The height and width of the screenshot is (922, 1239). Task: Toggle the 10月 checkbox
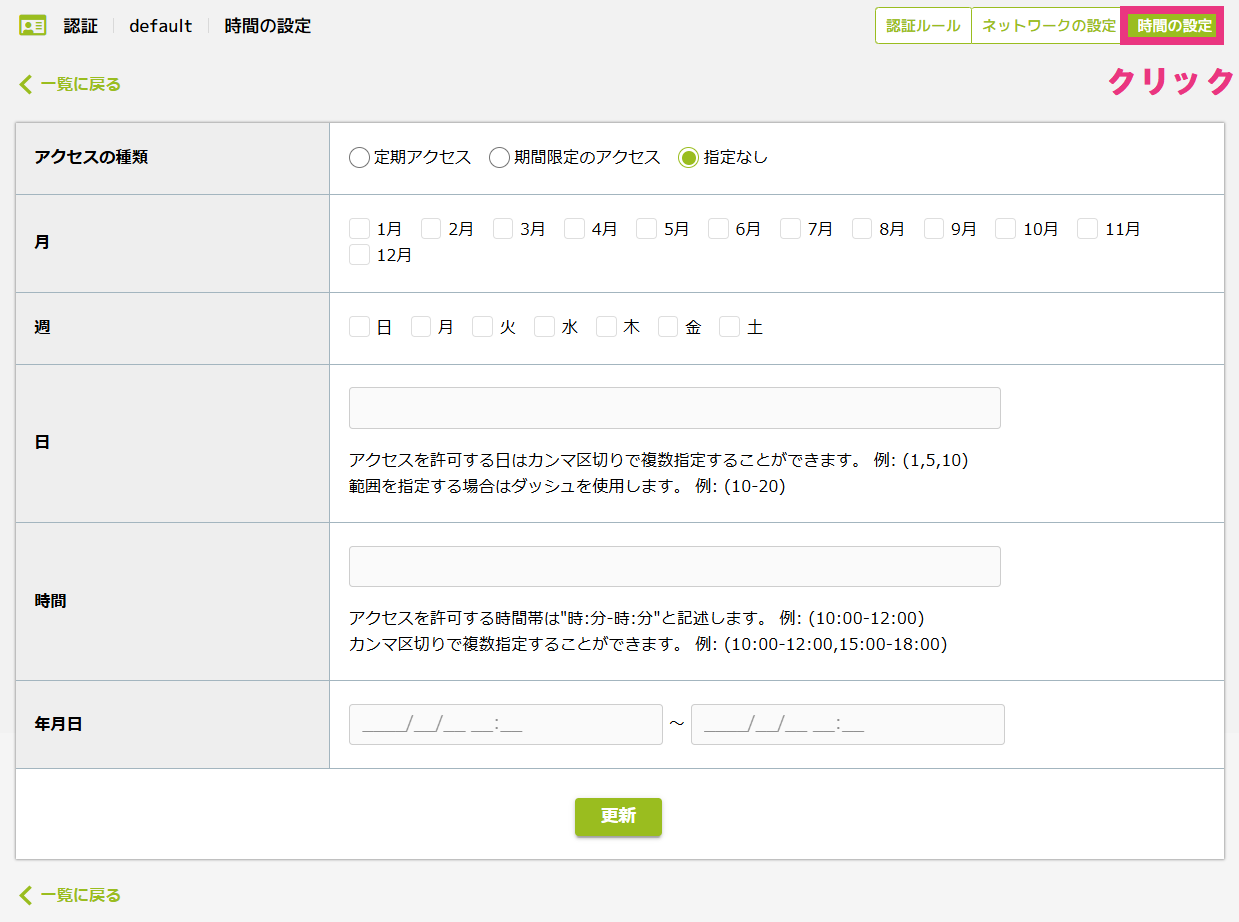1006,229
